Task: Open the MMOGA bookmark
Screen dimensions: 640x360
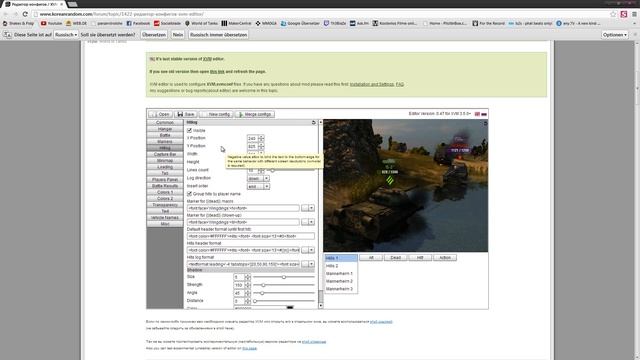Action: click(266, 24)
